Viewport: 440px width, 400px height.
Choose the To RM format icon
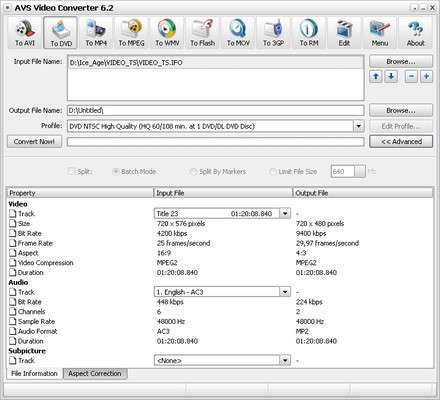(x=309, y=33)
